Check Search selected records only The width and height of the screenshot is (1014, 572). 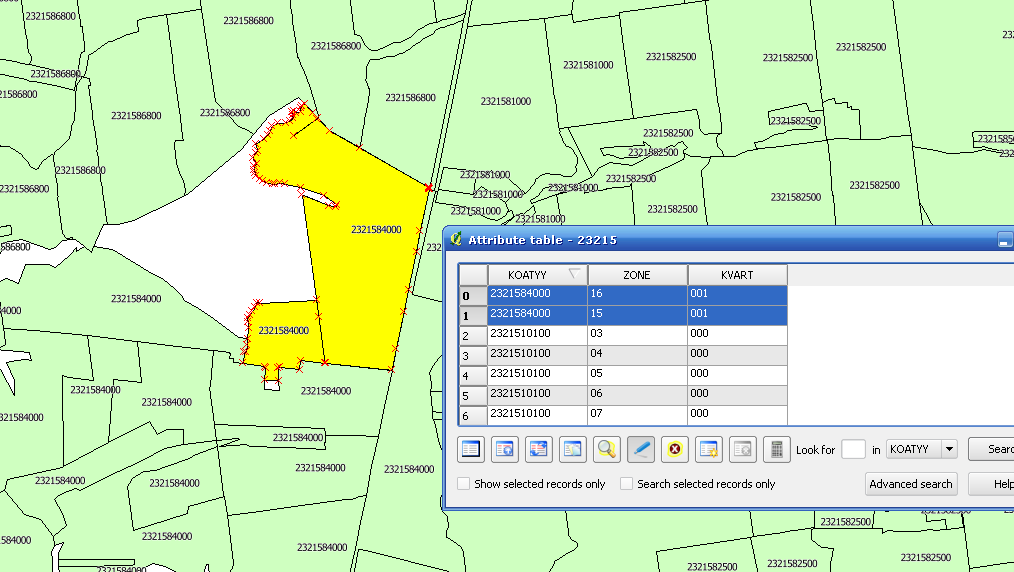pyautogui.click(x=627, y=484)
